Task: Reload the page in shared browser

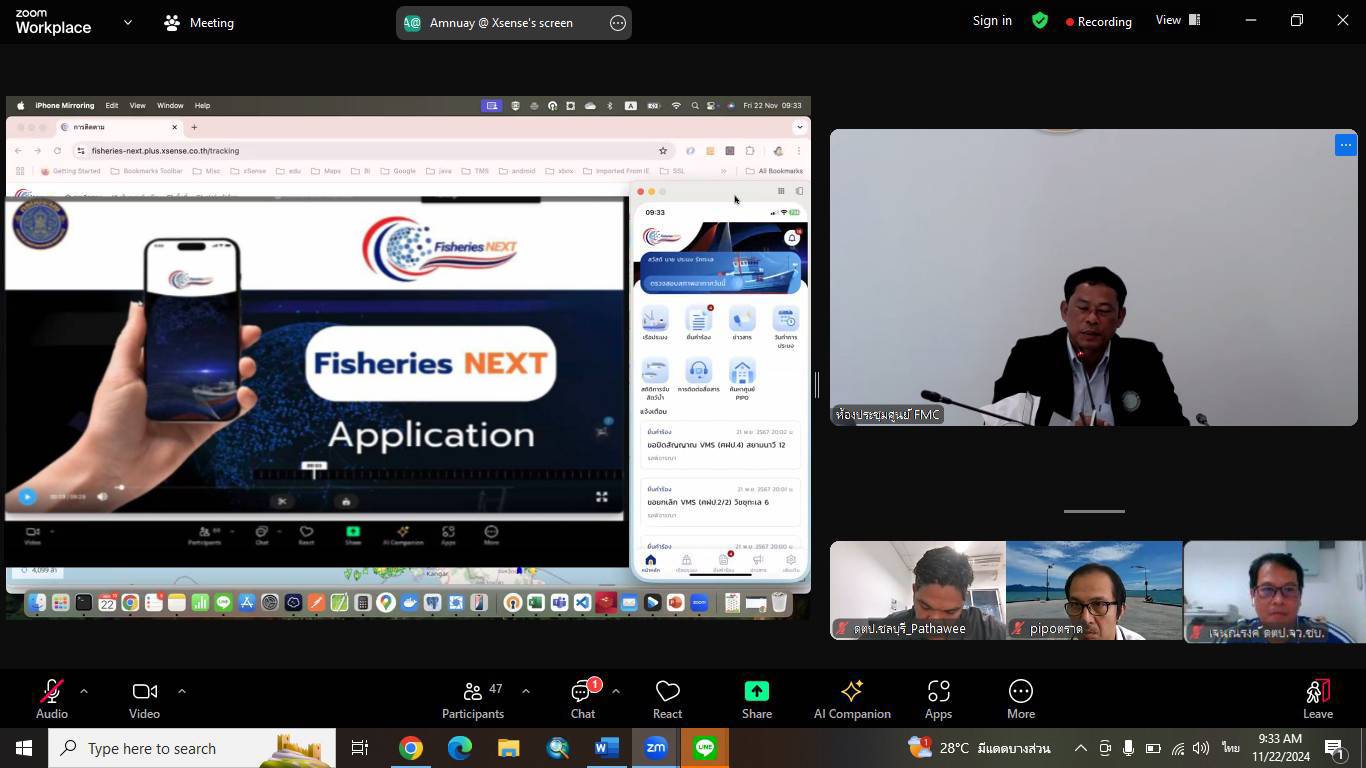Action: (57, 151)
